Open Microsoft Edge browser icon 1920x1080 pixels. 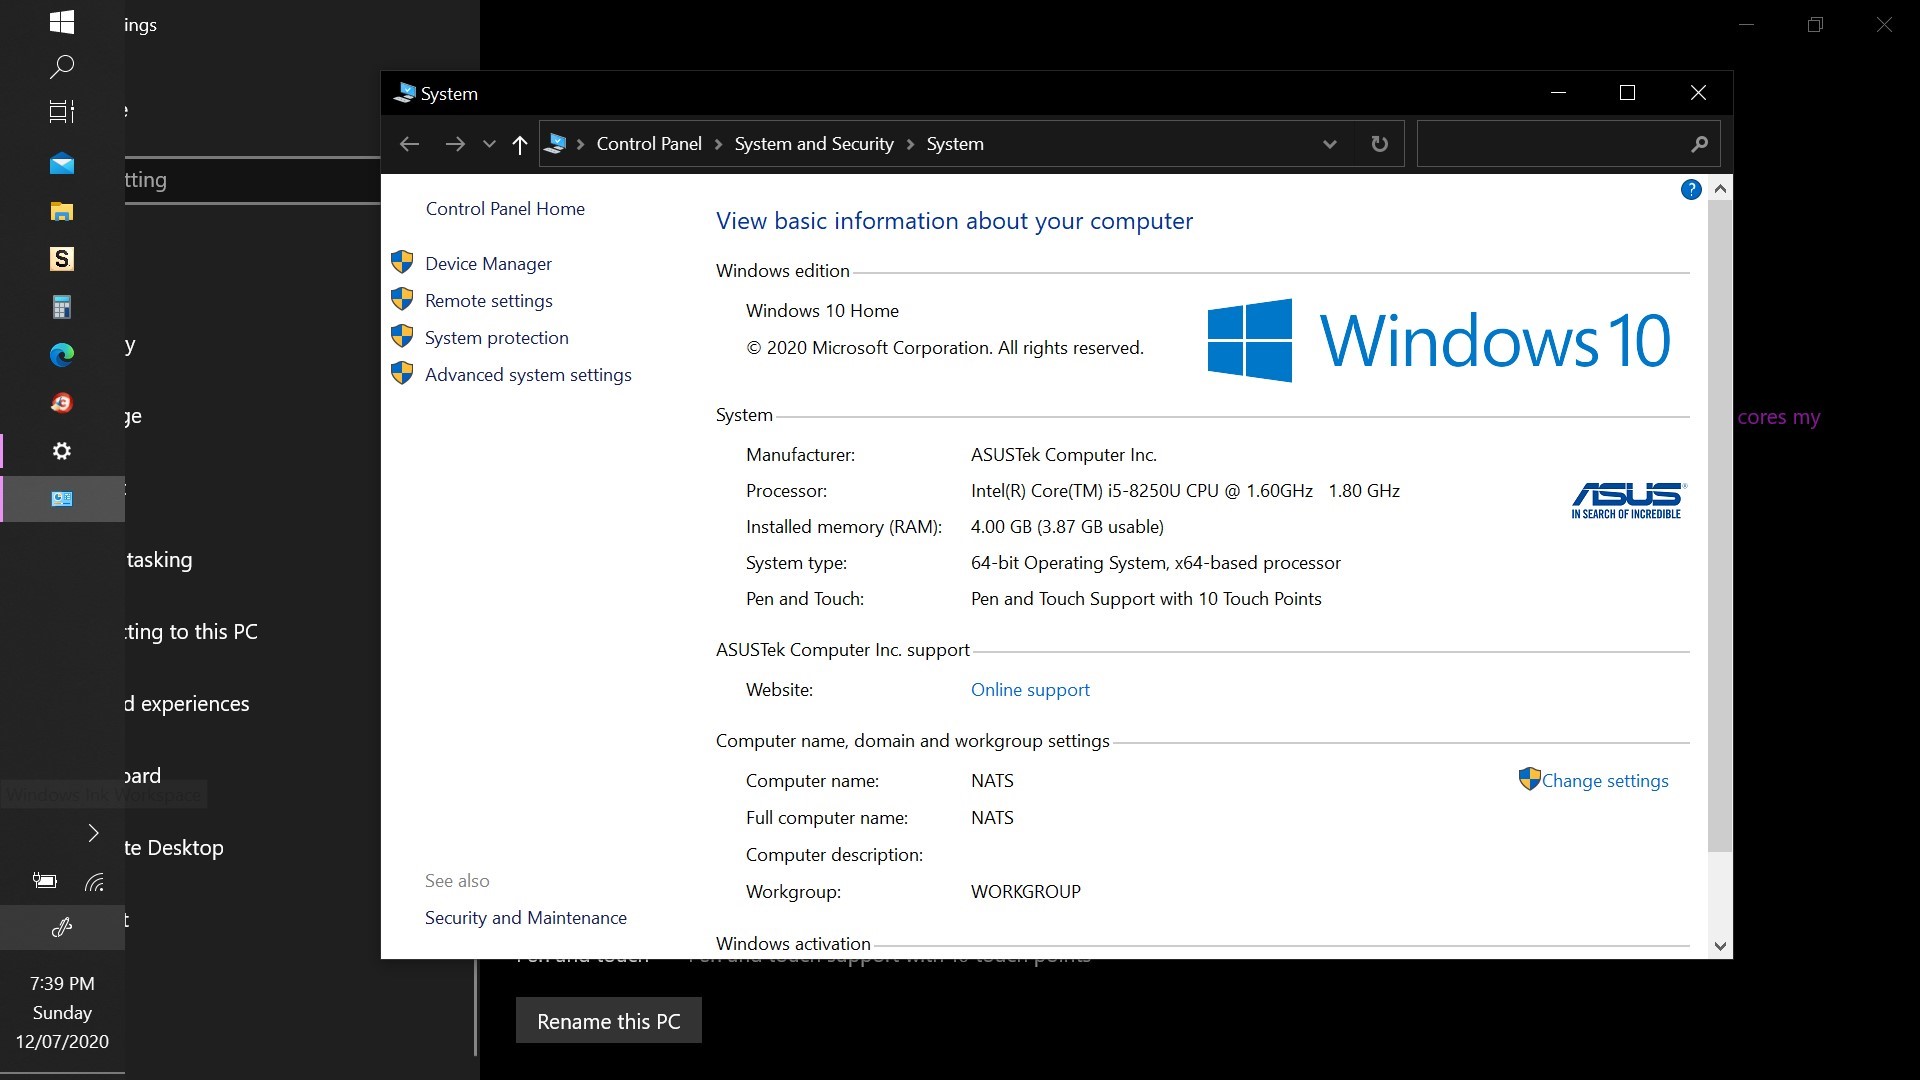coord(62,354)
